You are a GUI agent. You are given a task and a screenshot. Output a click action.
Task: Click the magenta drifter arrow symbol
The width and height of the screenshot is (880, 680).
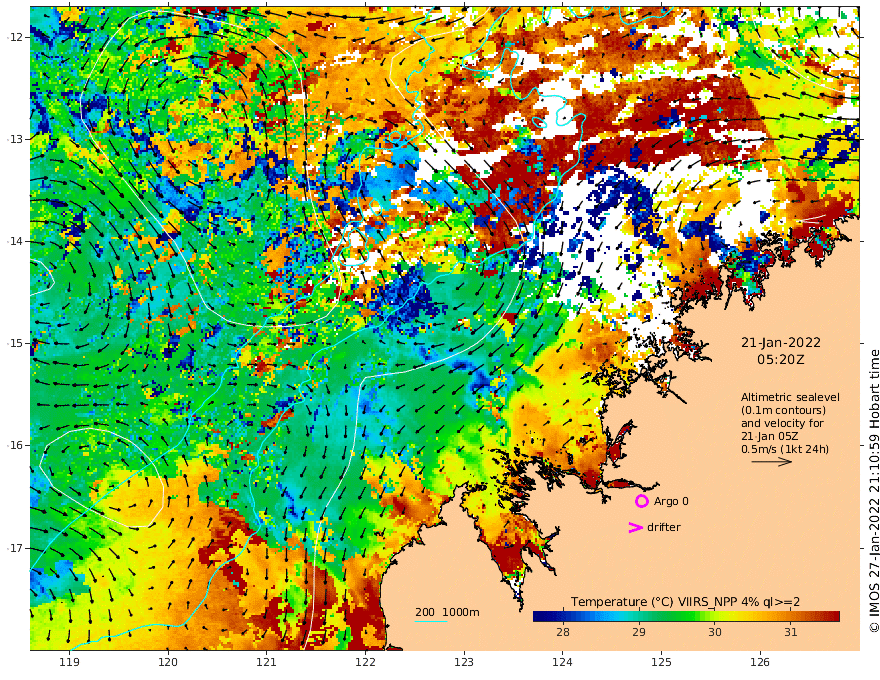click(635, 527)
